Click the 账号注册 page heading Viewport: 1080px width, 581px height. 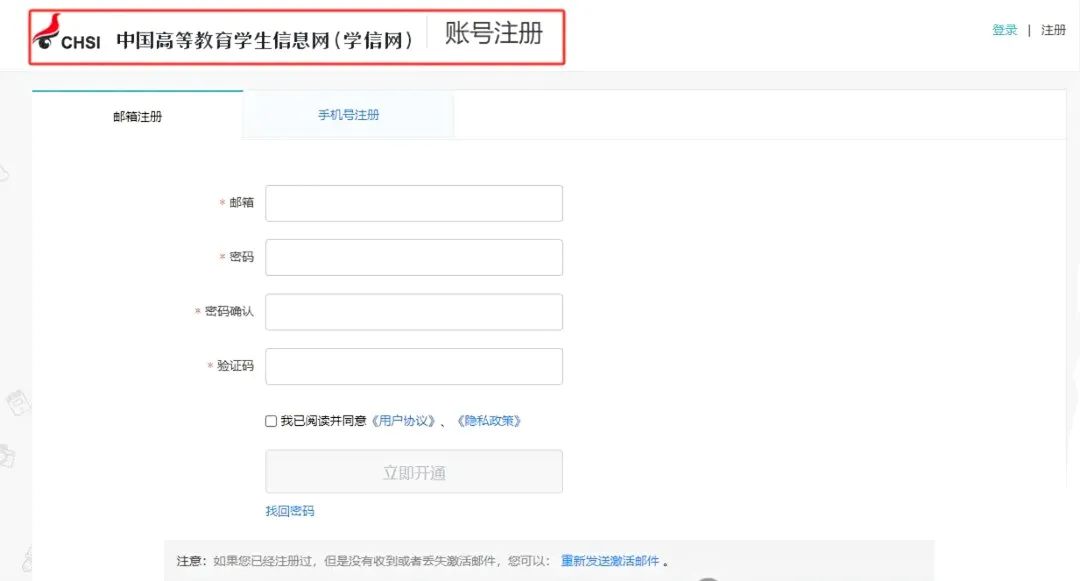(x=494, y=33)
